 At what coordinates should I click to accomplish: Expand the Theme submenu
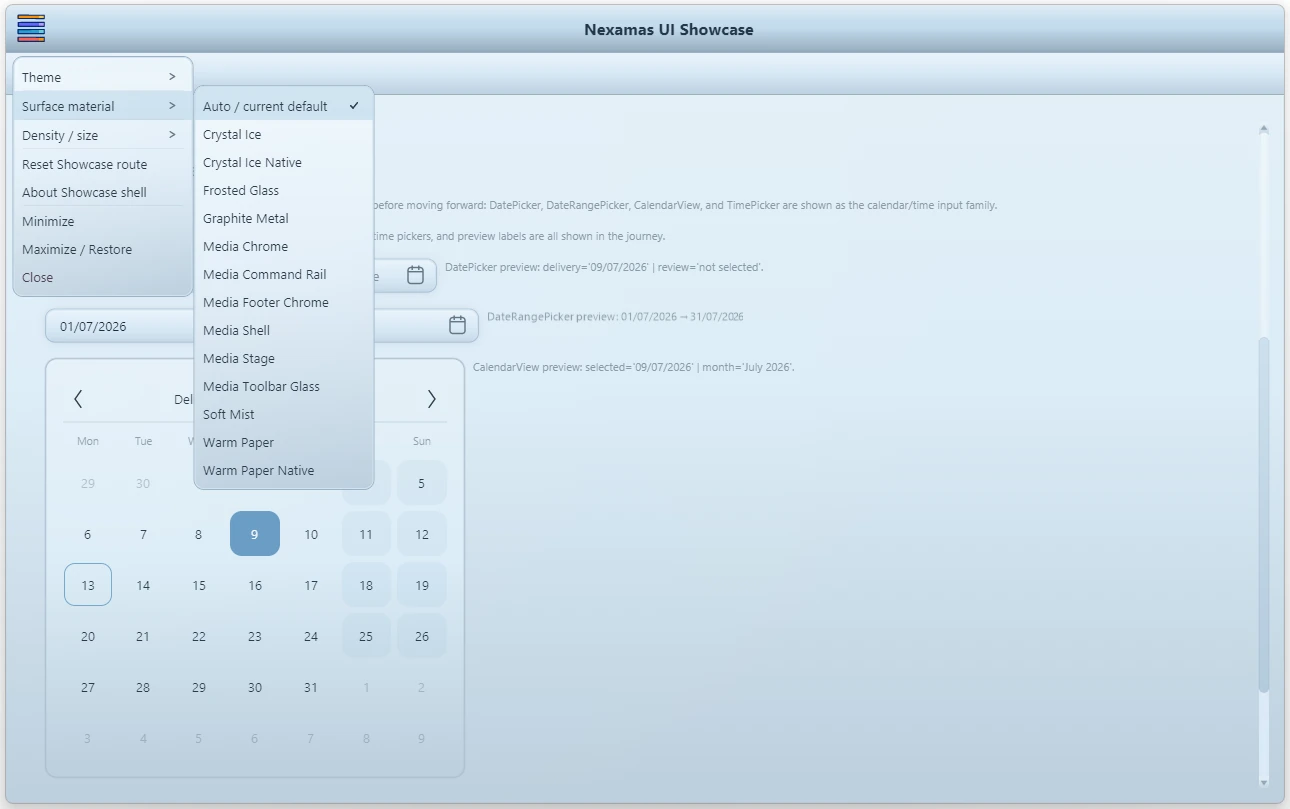pyautogui.click(x=103, y=77)
